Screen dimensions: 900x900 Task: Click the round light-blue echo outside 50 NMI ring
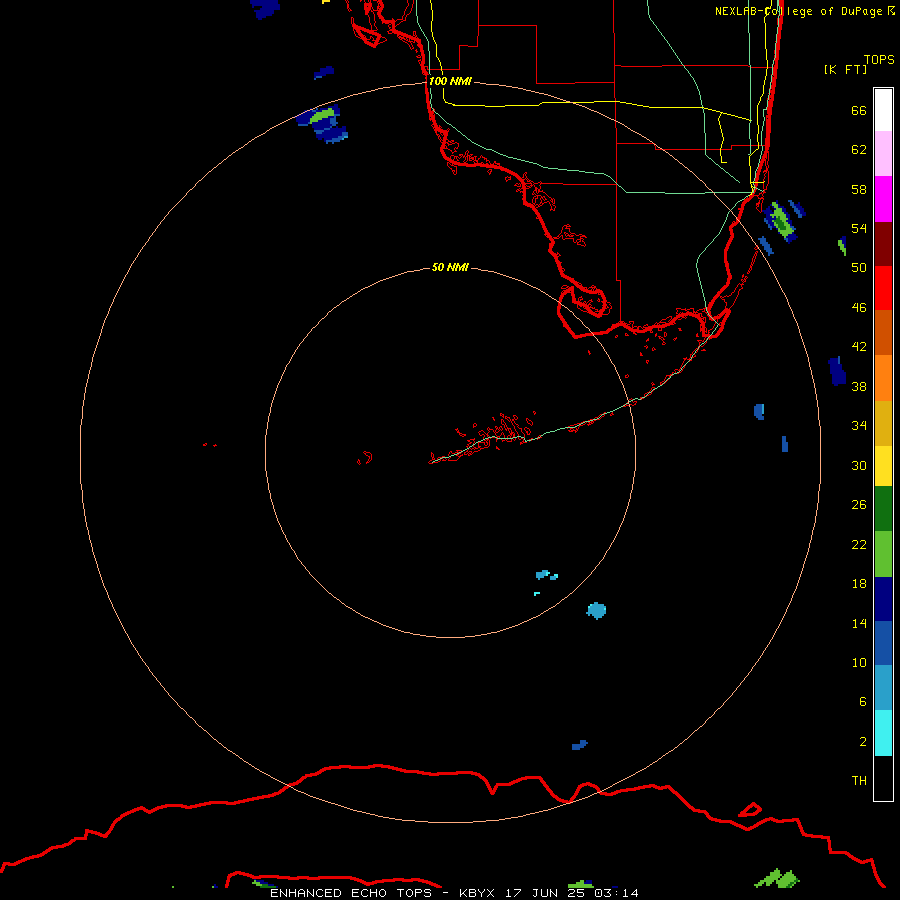coord(596,611)
